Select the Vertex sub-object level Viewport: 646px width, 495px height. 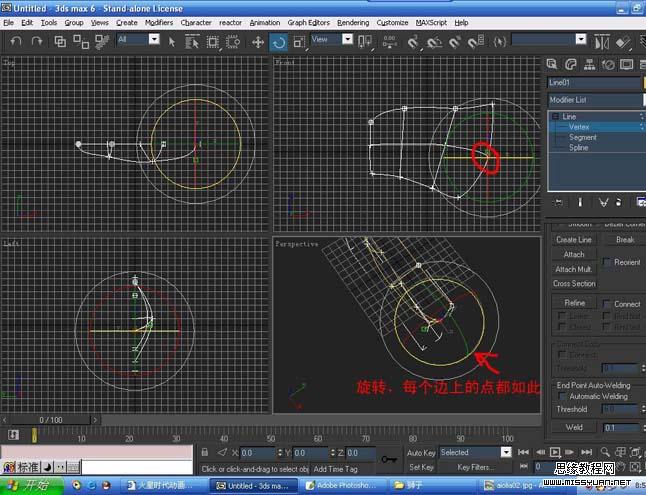pos(579,127)
